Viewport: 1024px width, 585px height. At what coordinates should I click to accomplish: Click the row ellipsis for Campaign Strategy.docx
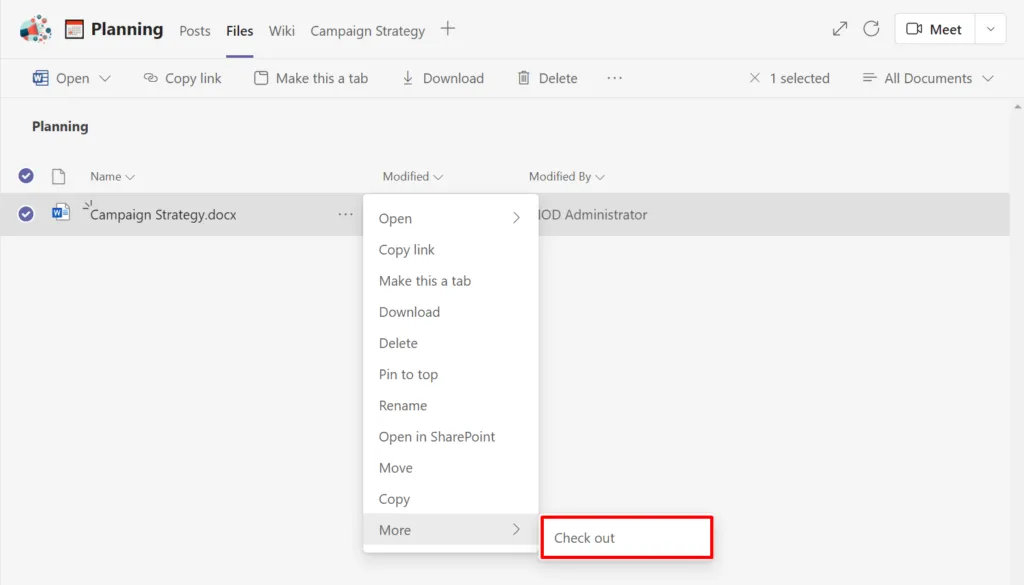click(345, 214)
